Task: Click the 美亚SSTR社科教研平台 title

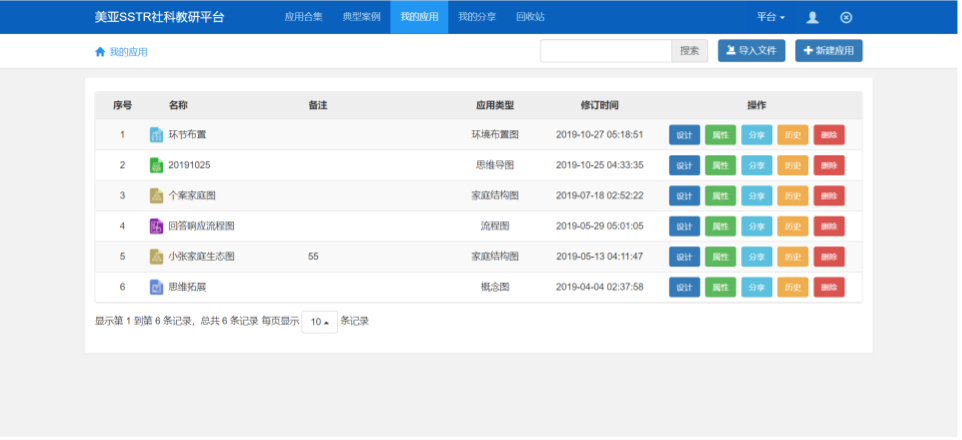Action: [160, 17]
